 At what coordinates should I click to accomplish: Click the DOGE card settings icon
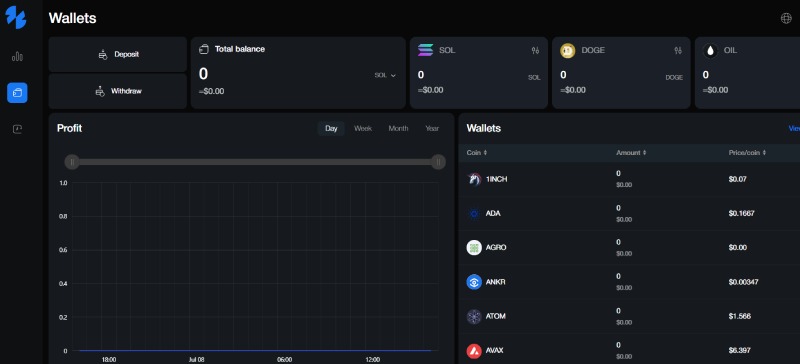click(x=678, y=51)
